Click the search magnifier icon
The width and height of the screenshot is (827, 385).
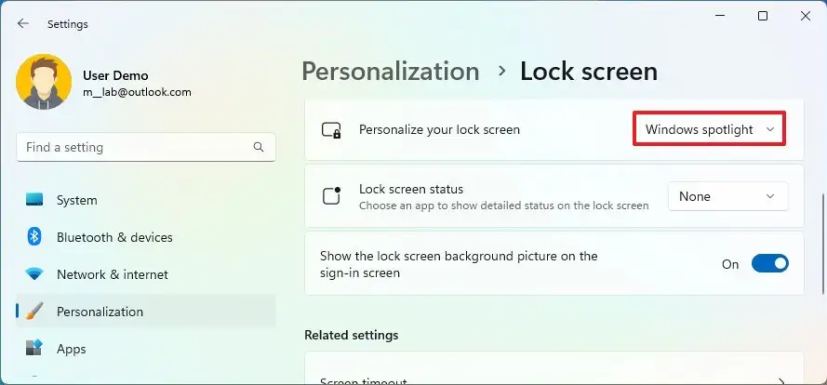[258, 147]
